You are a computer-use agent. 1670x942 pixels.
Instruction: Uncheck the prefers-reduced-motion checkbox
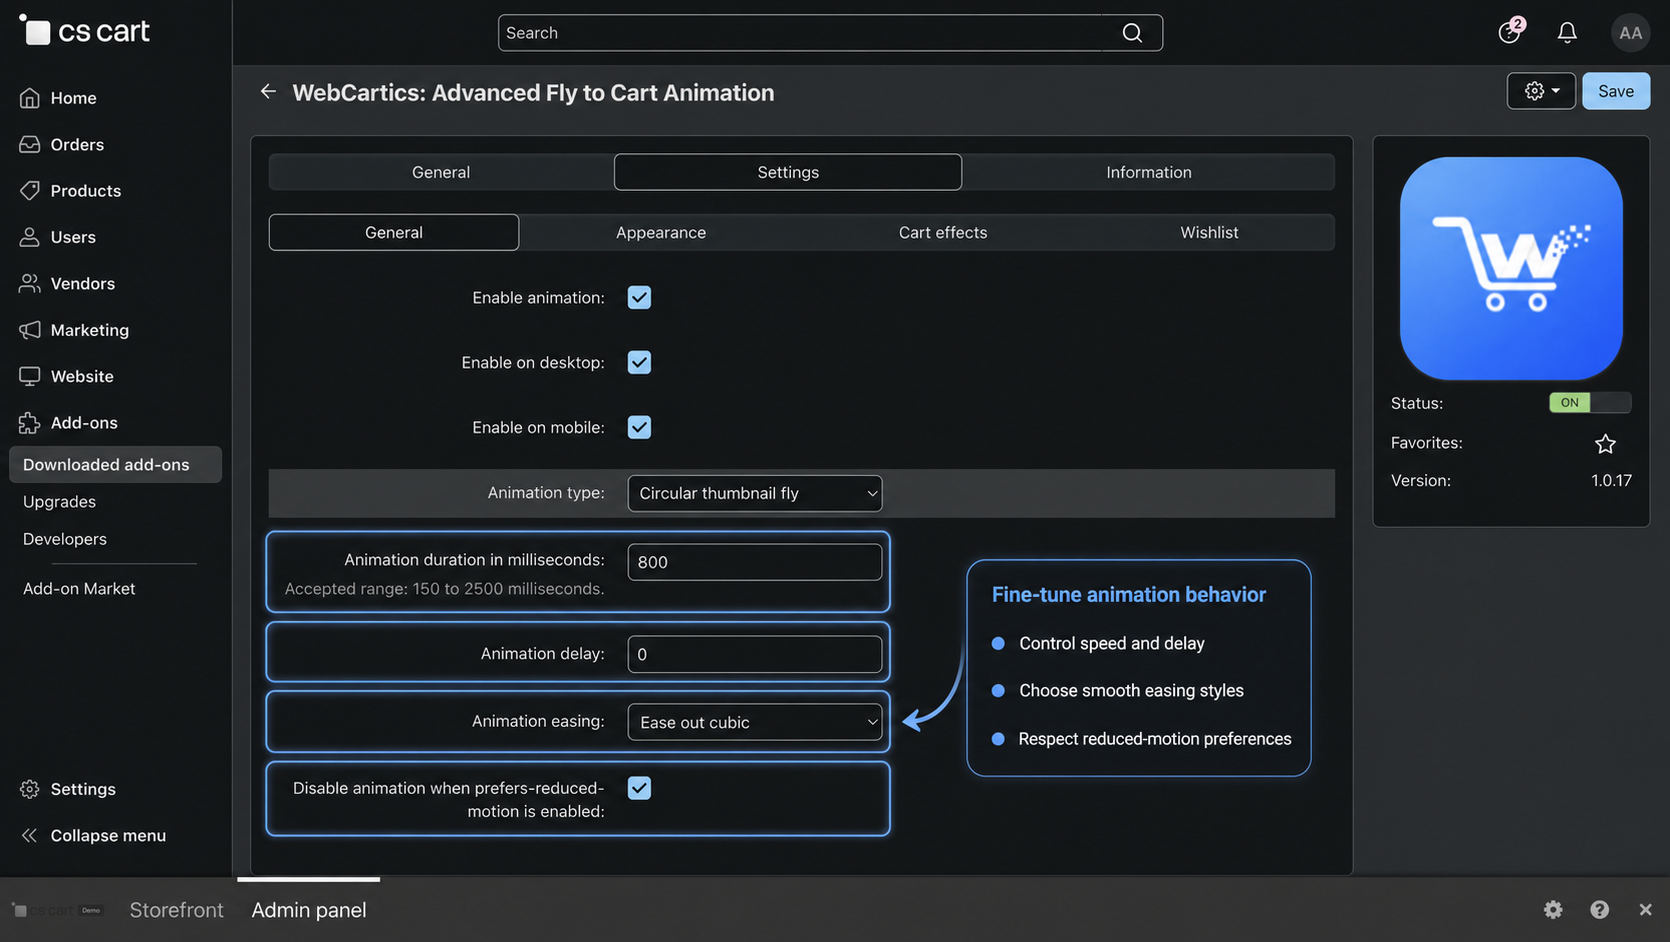click(x=639, y=788)
